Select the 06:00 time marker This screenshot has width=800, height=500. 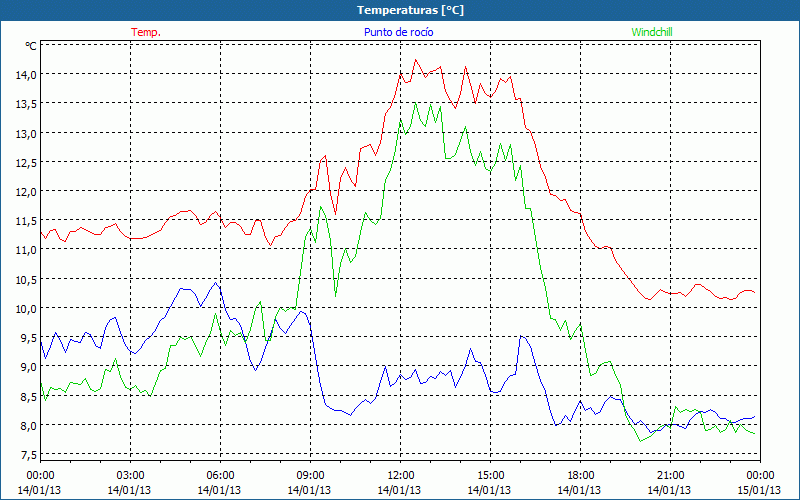pyautogui.click(x=220, y=475)
